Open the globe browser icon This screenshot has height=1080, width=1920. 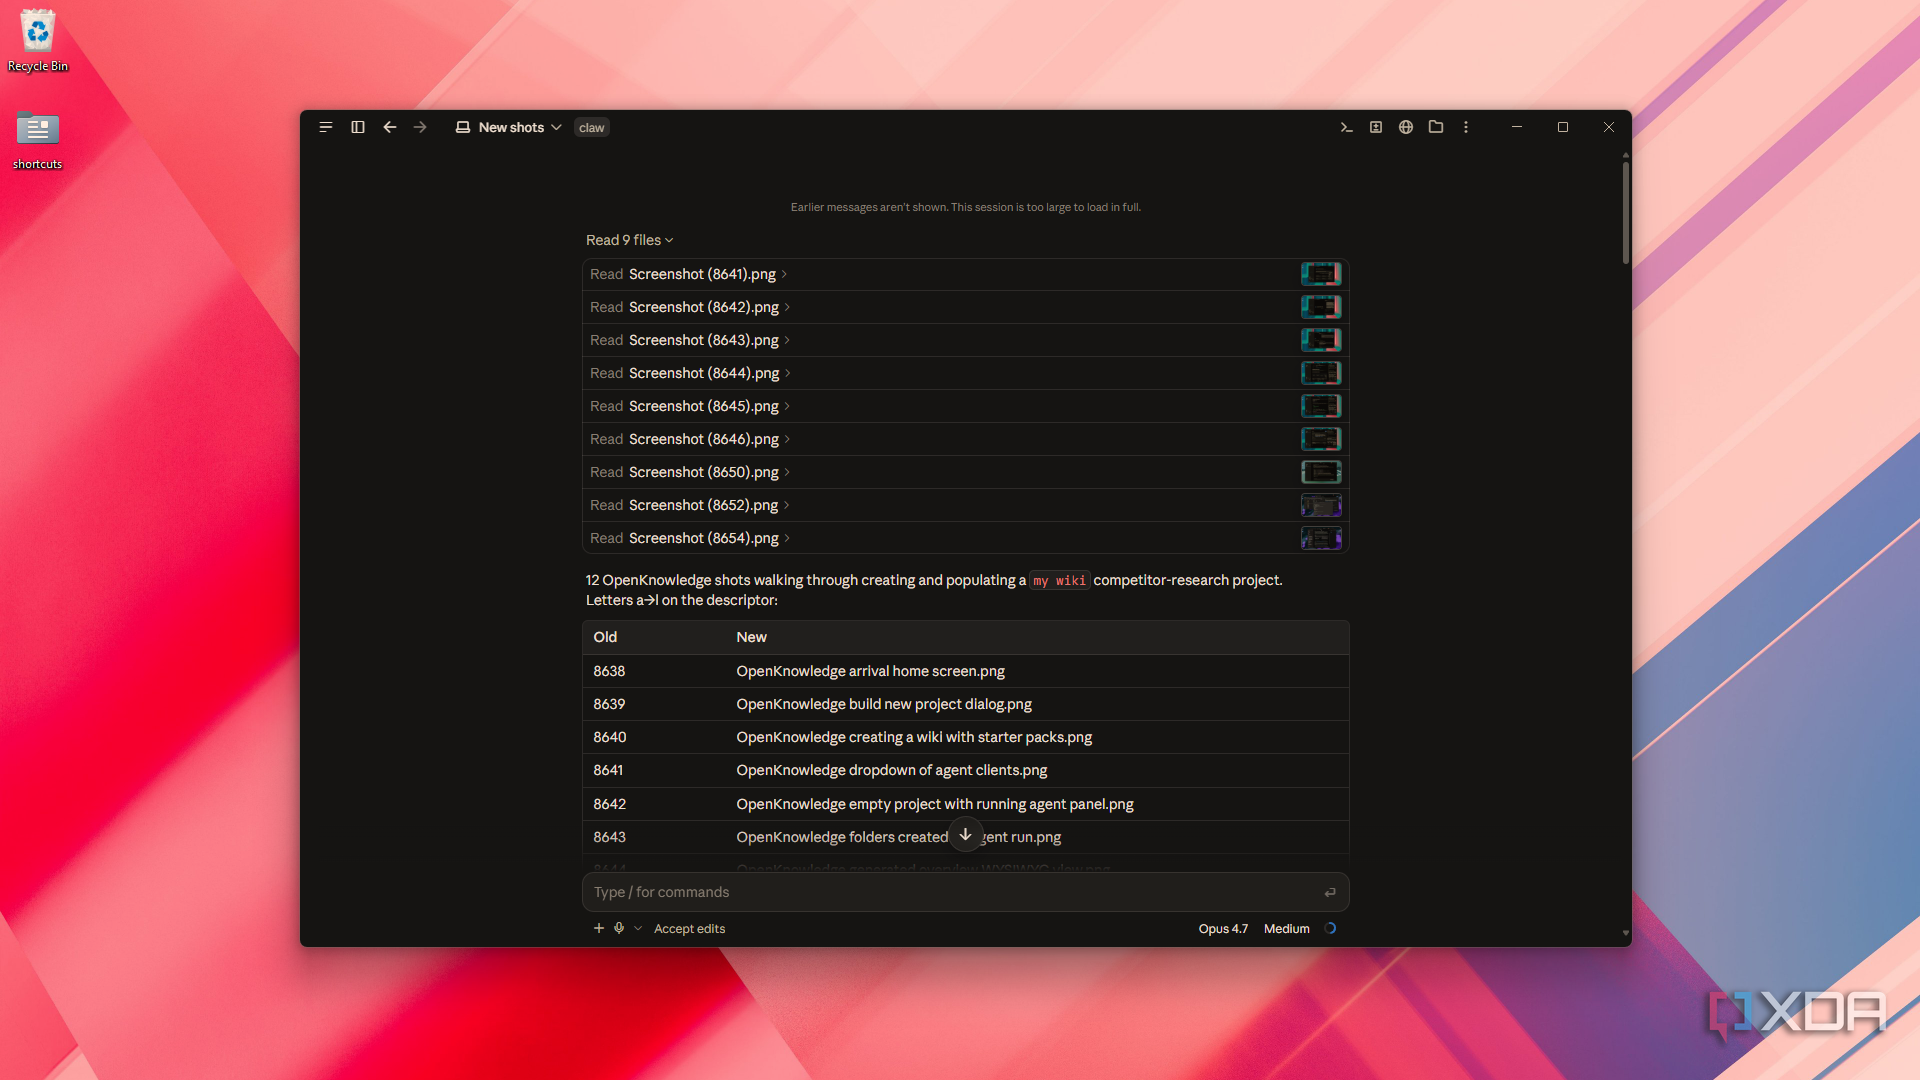[1406, 127]
